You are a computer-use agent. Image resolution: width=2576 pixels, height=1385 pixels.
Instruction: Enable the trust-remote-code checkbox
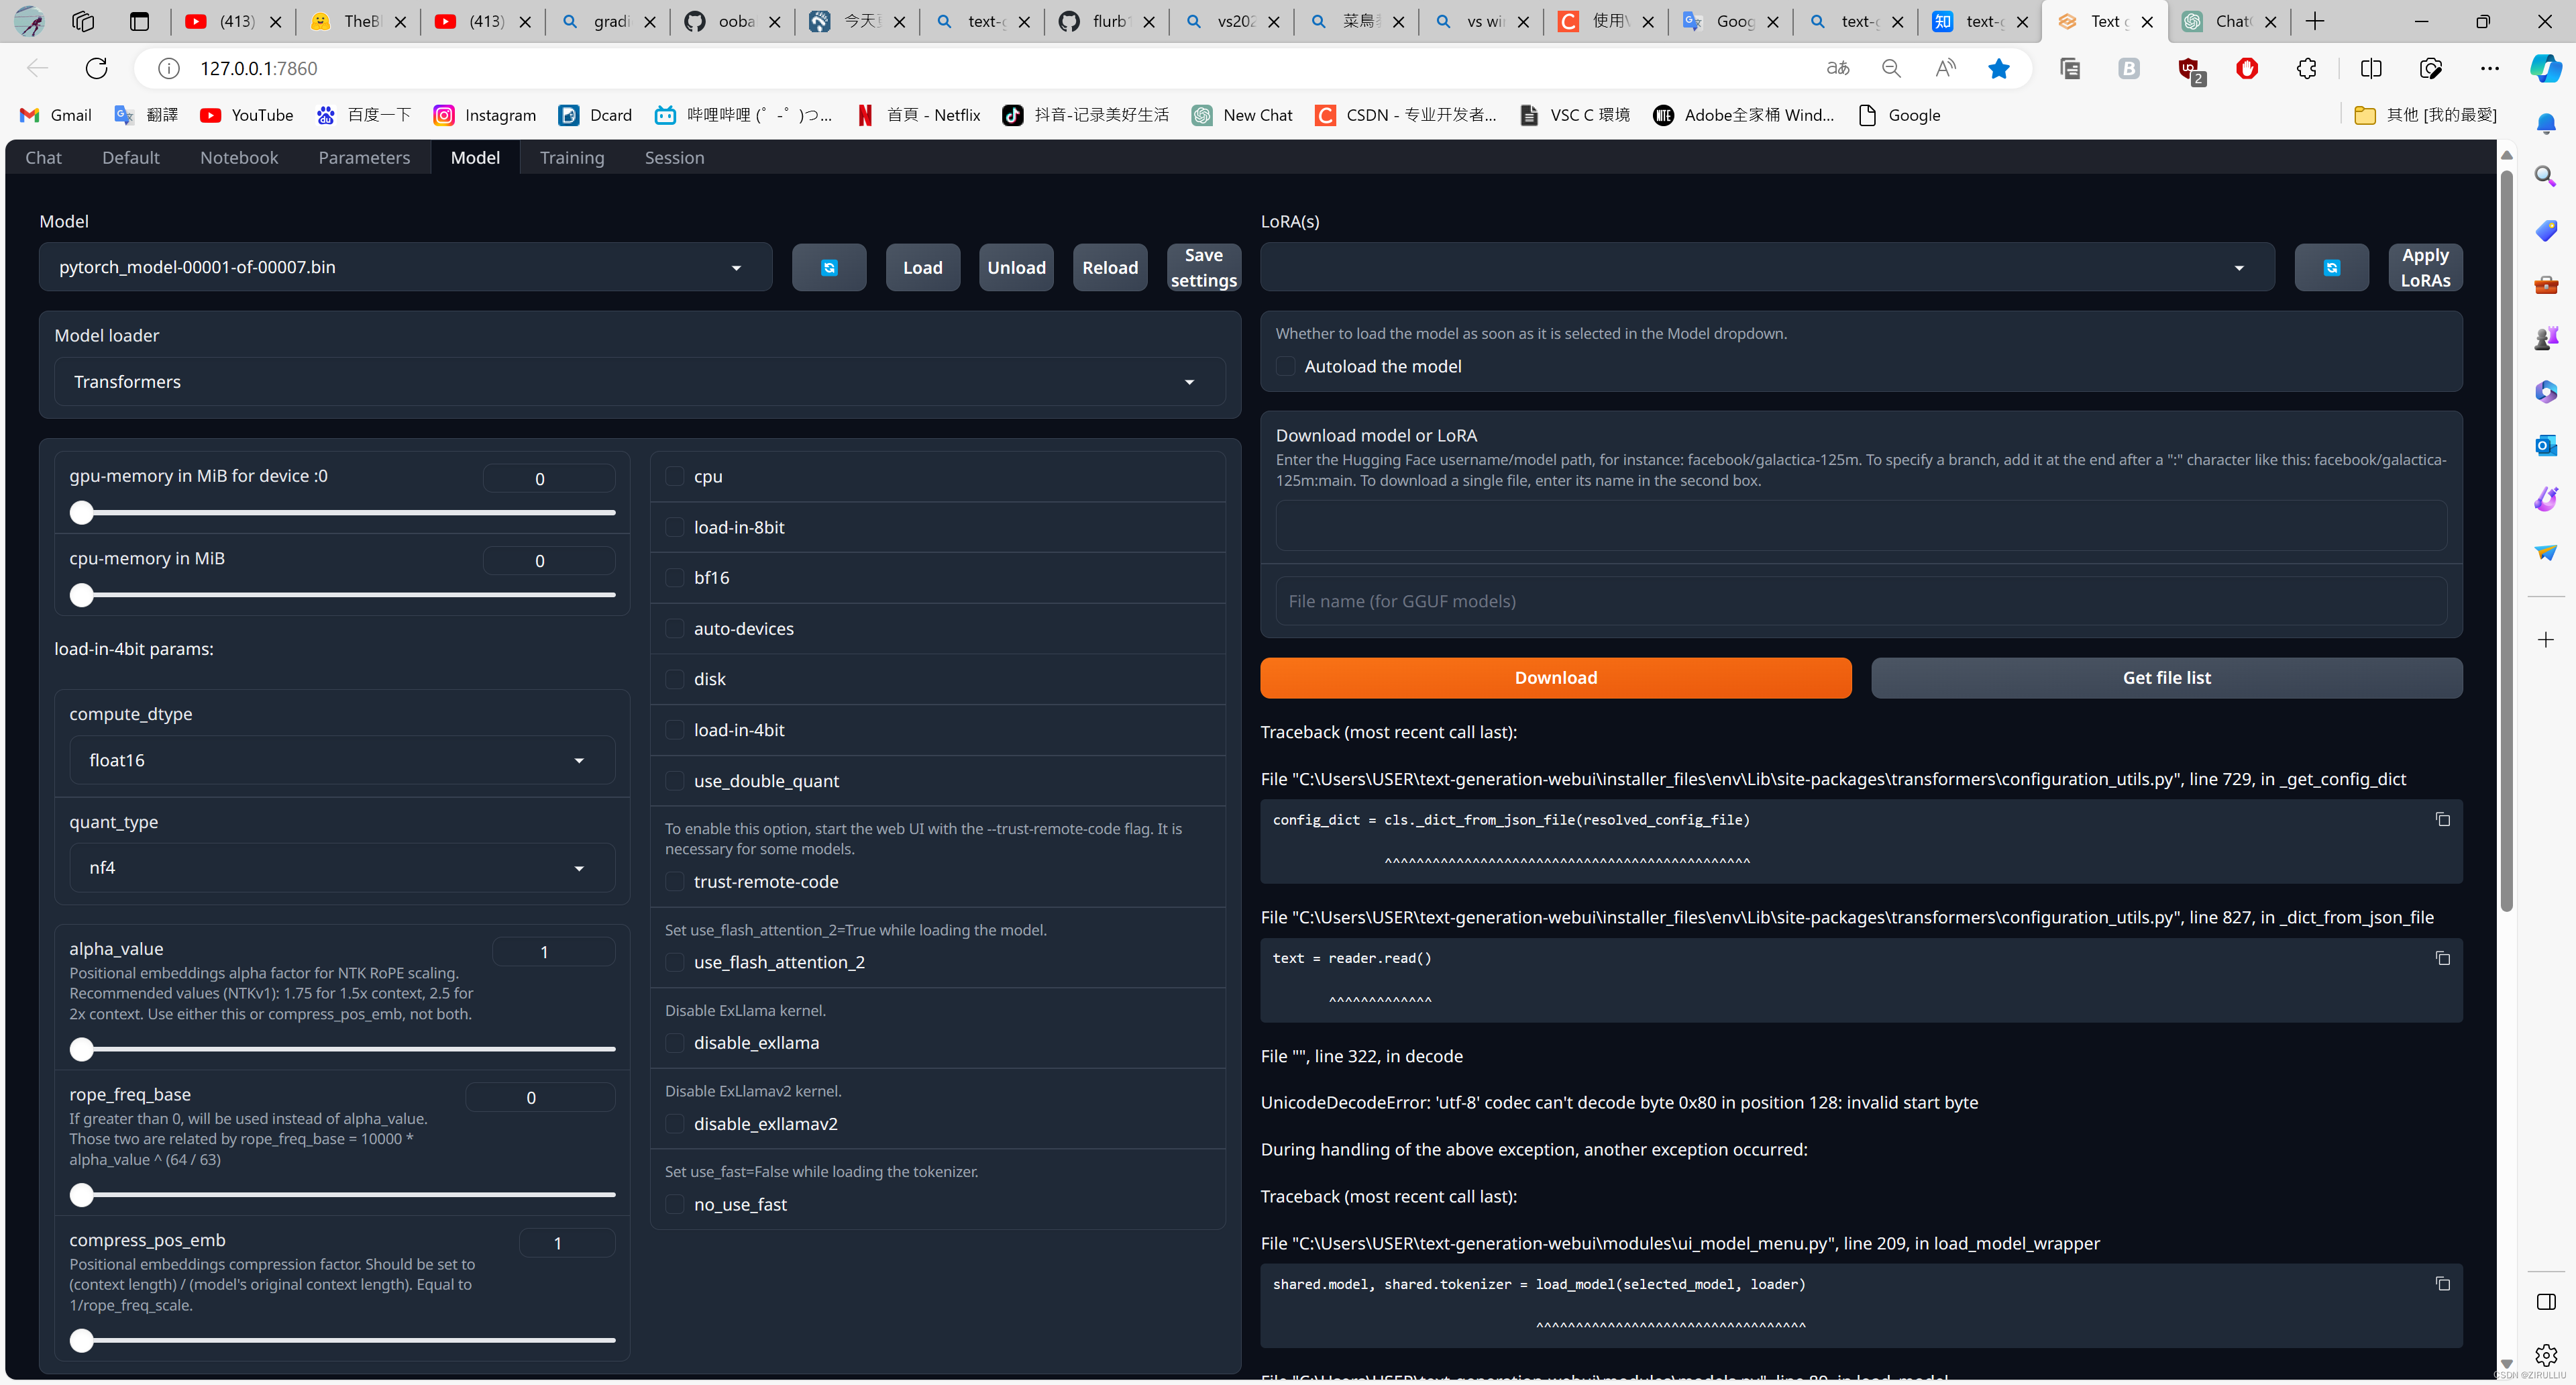tap(675, 882)
